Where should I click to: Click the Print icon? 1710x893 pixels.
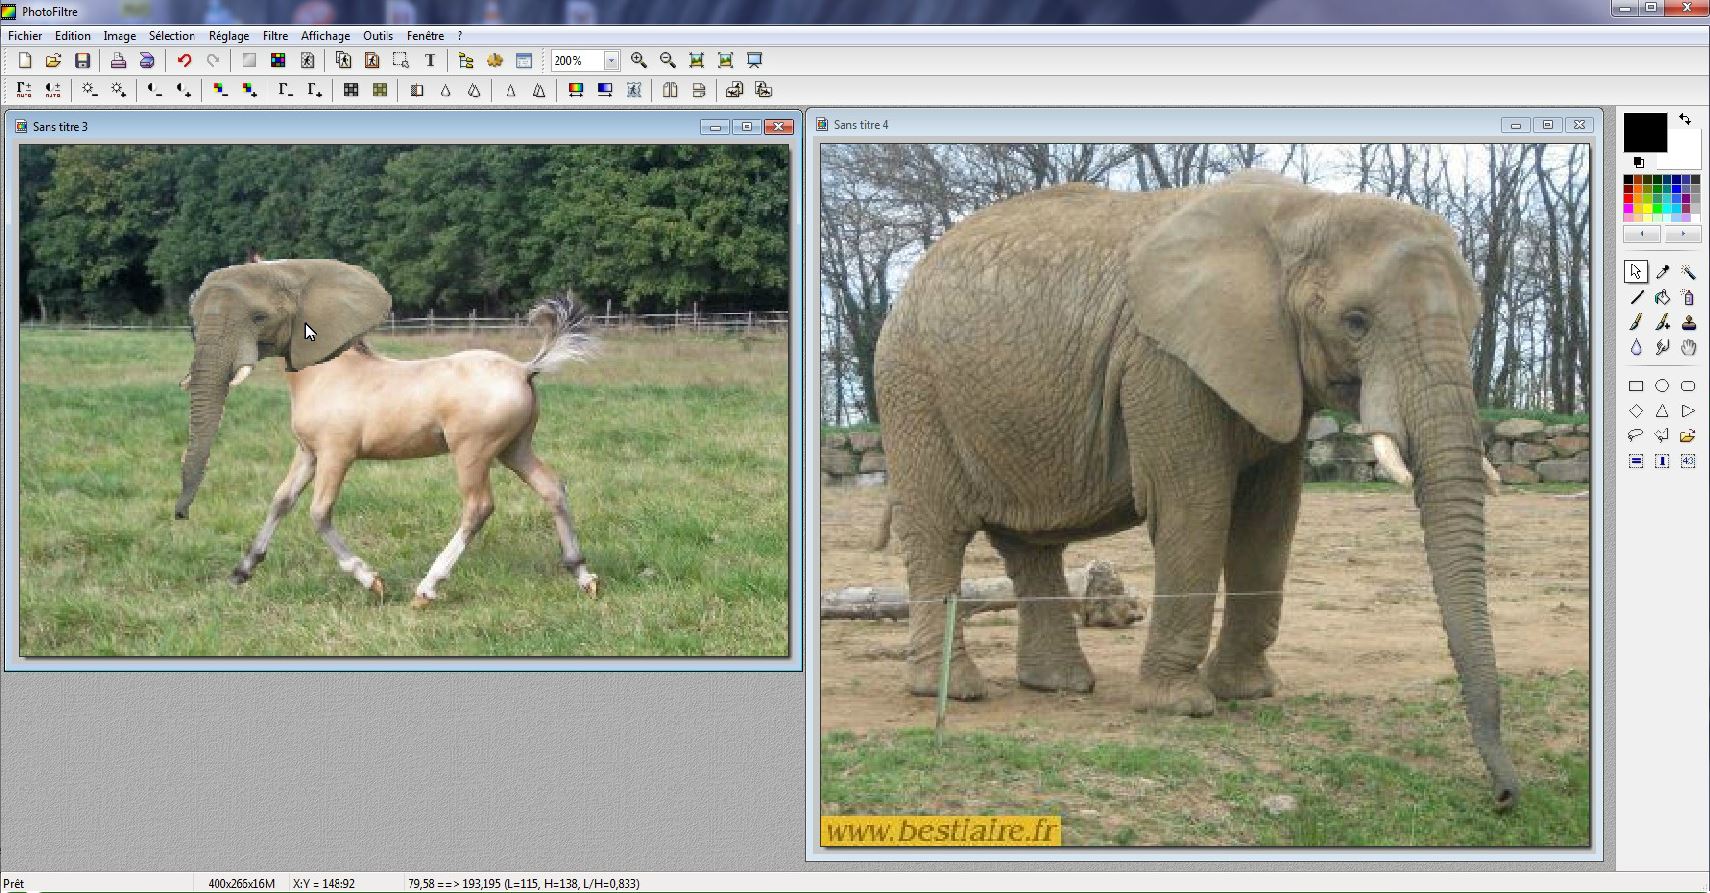click(118, 61)
